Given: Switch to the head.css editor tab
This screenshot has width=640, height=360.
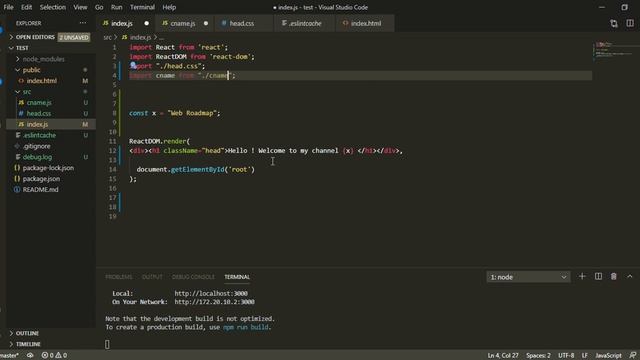Looking at the screenshot, I should [244, 23].
